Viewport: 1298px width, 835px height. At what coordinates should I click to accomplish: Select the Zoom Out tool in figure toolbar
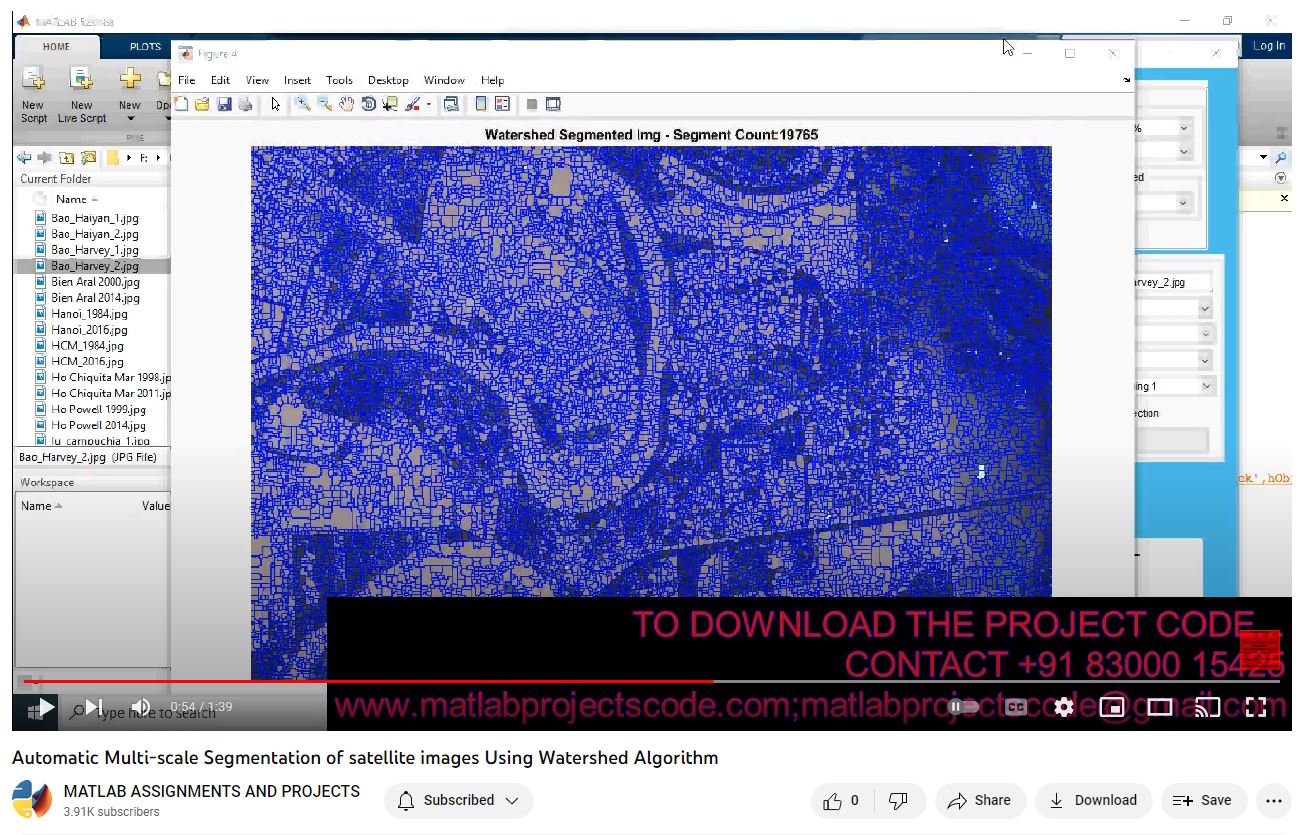(325, 104)
